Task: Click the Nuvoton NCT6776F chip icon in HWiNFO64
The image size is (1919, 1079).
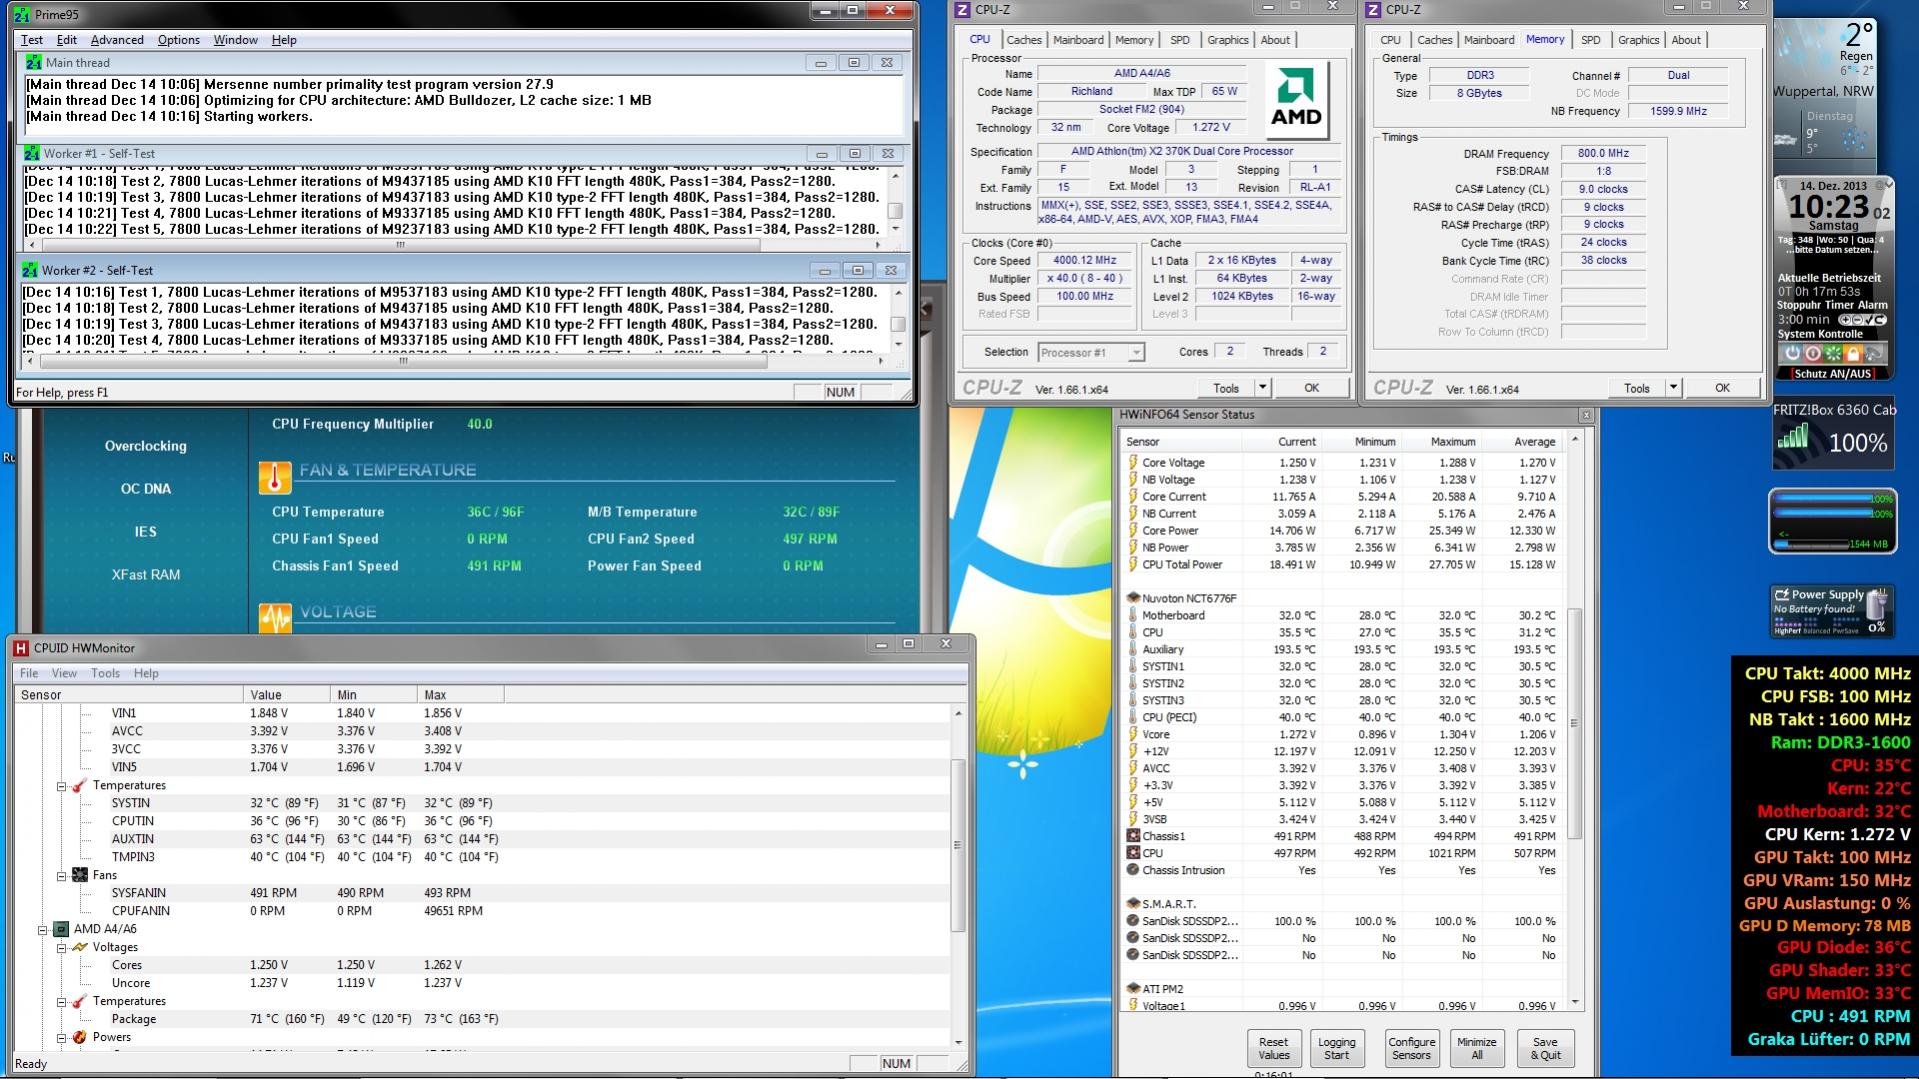Action: 1133,598
